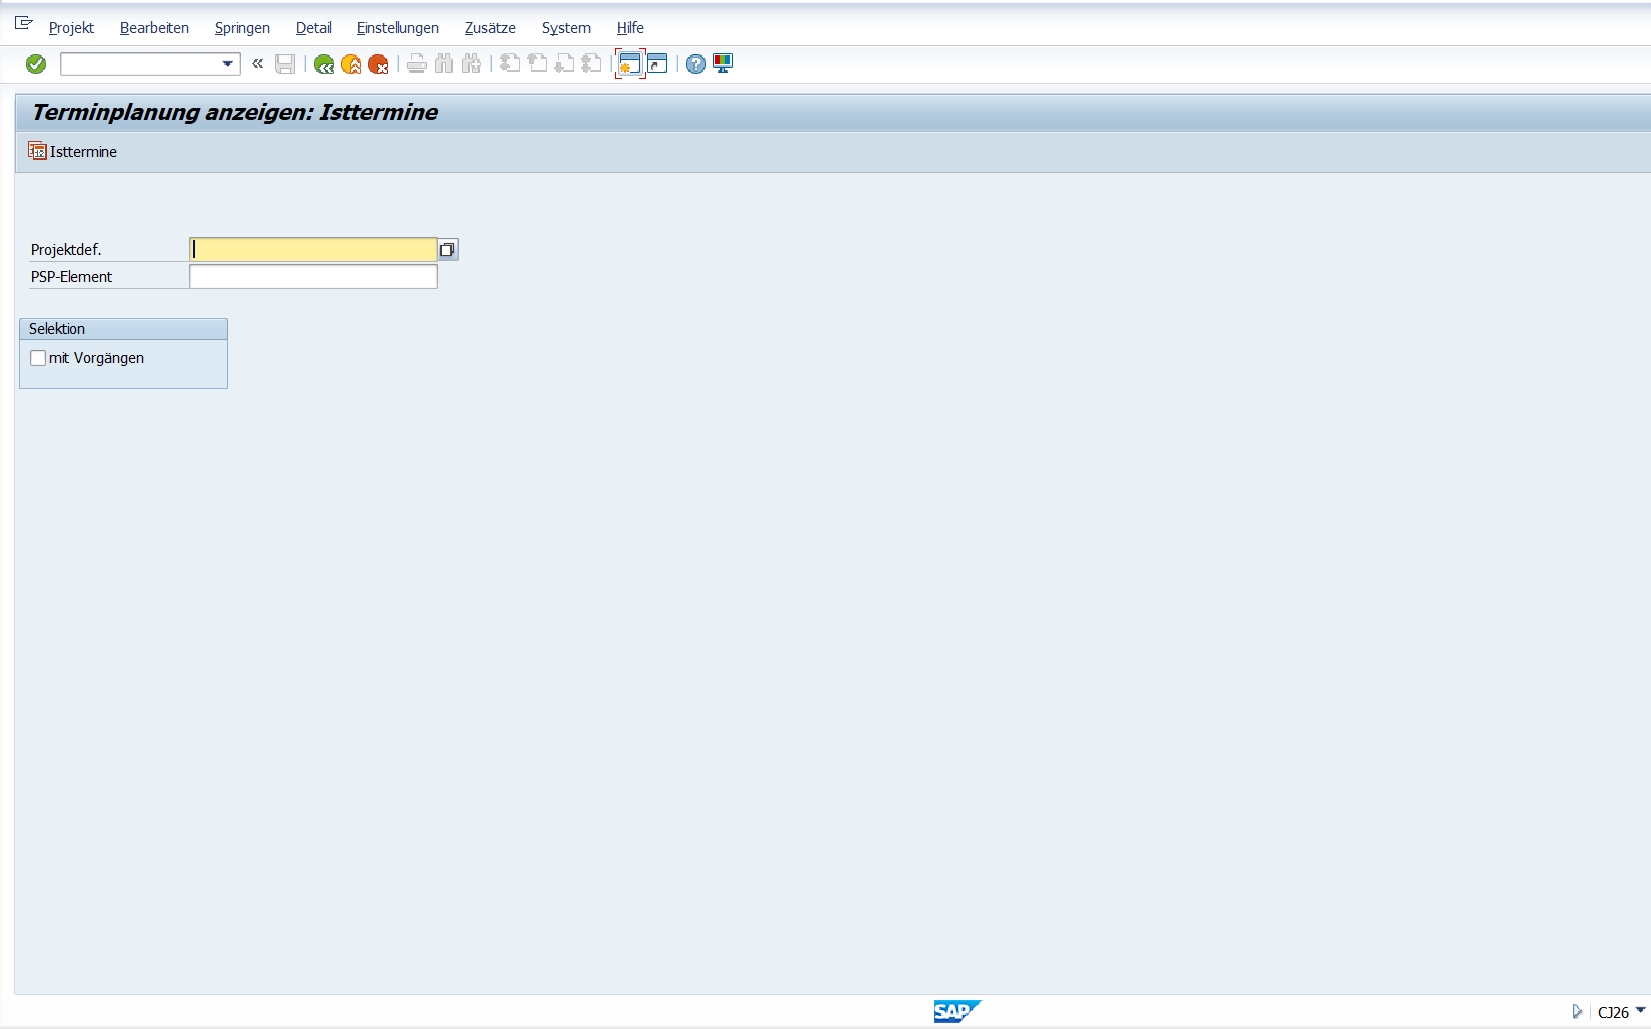Click the status bar triangle left of CJ26
The width and height of the screenshot is (1651, 1029).
[1577, 1012]
